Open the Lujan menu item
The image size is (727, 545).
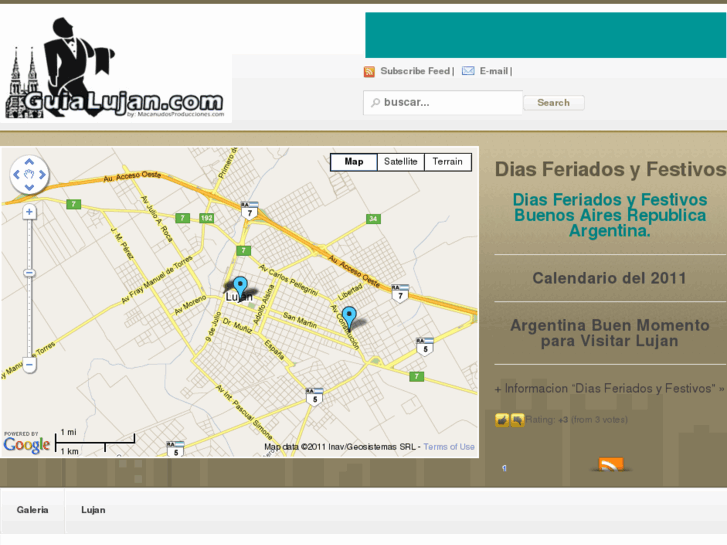tap(93, 510)
